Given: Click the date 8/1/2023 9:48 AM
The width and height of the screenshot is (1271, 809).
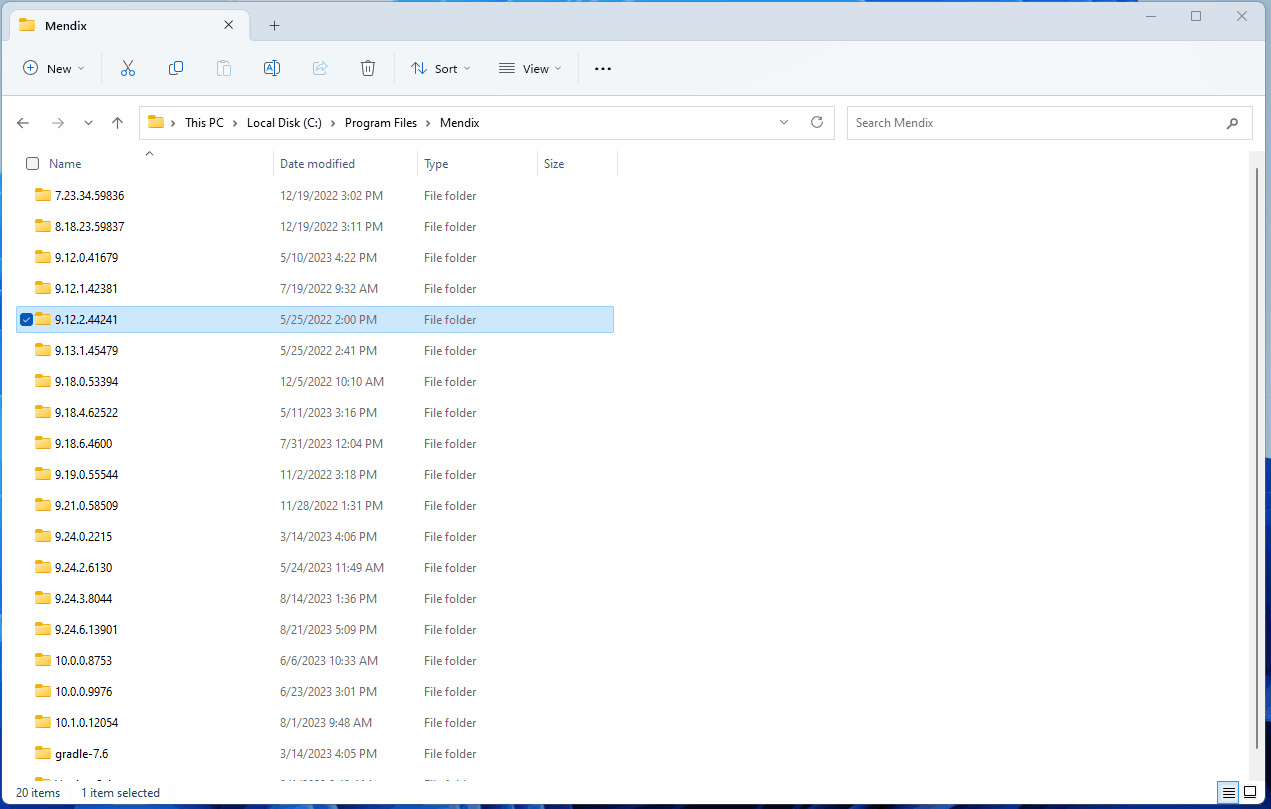Looking at the screenshot, I should click(326, 722).
